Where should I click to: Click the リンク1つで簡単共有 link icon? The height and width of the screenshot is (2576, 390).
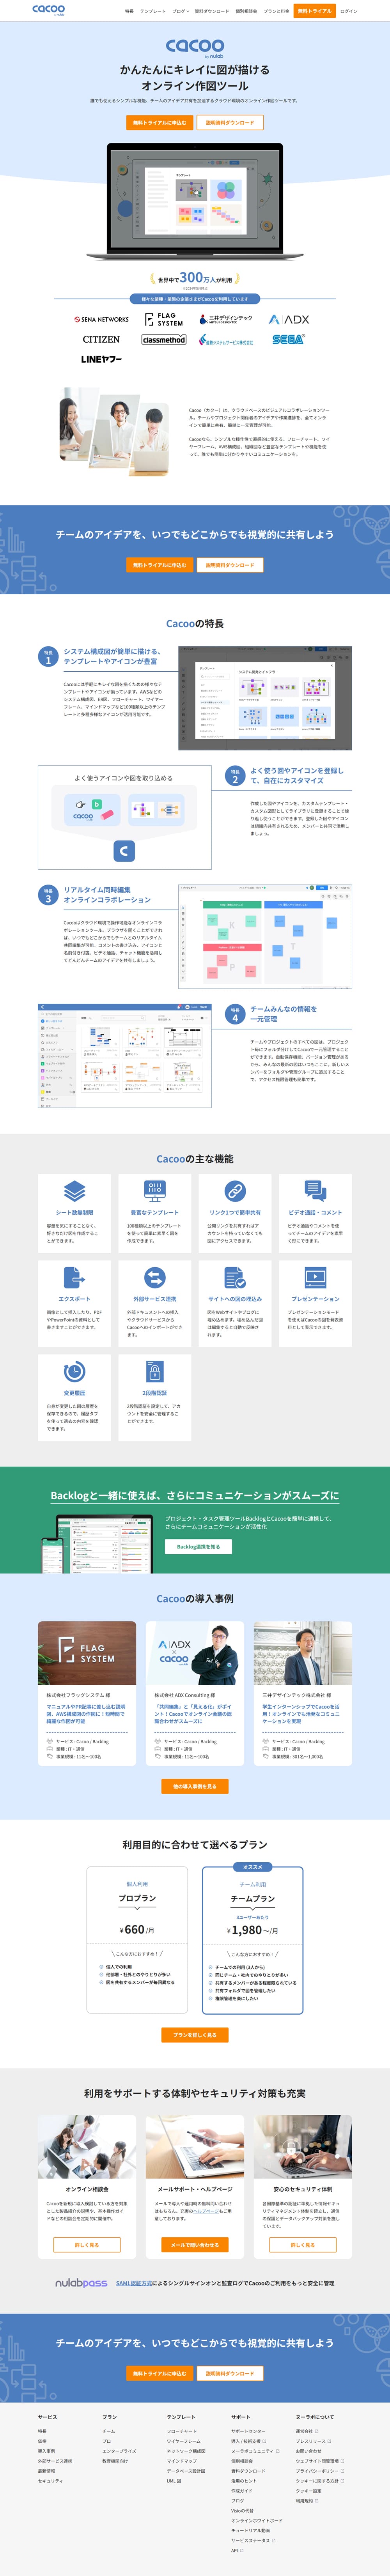235,1191
